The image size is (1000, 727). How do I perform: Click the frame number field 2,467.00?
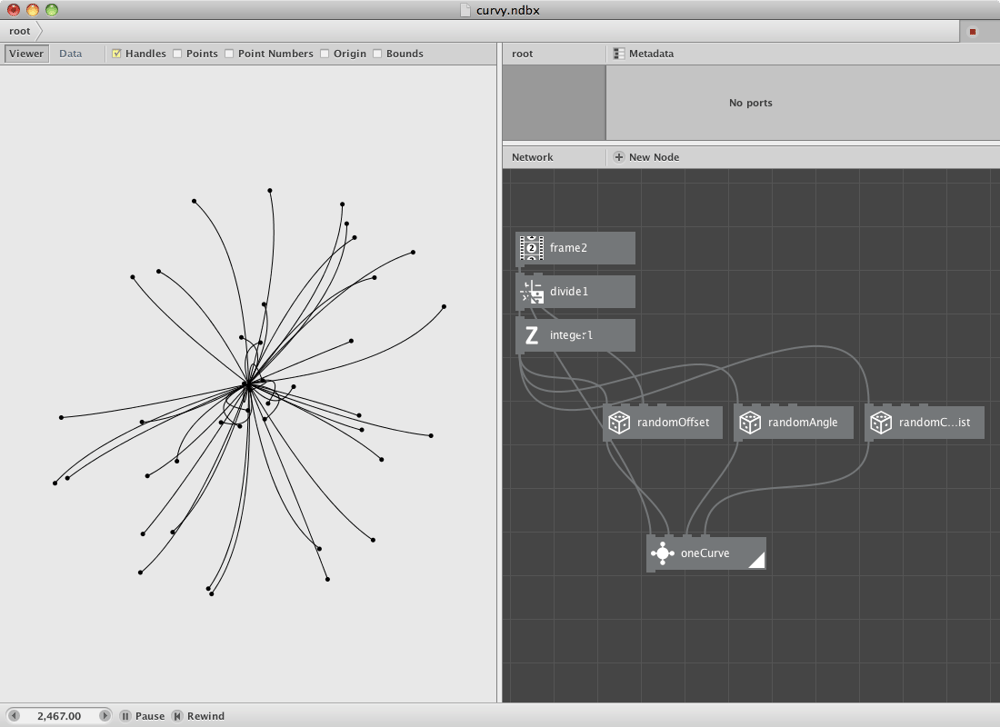(x=59, y=716)
